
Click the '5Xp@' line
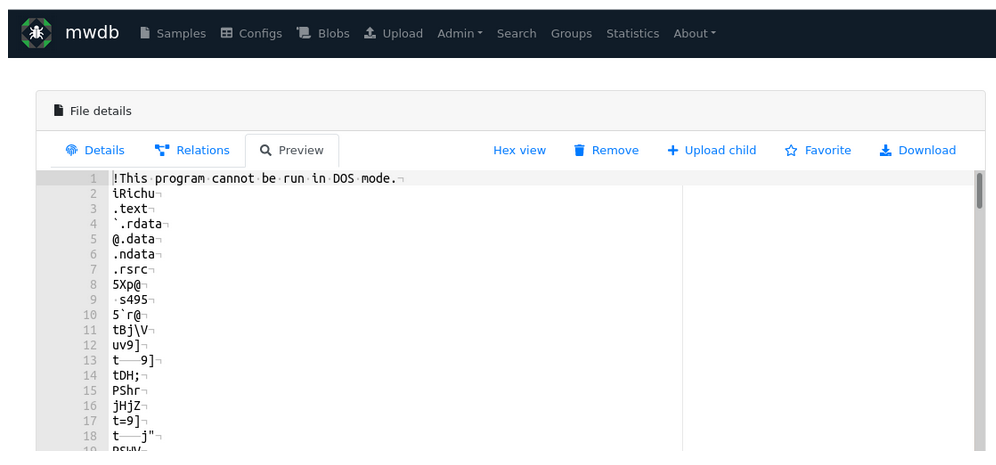pos(126,285)
